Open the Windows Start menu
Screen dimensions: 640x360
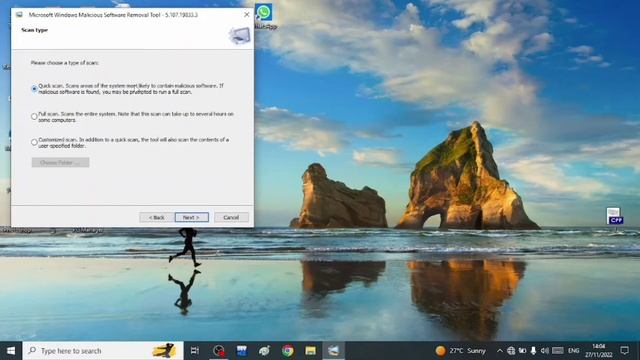pos(11,351)
